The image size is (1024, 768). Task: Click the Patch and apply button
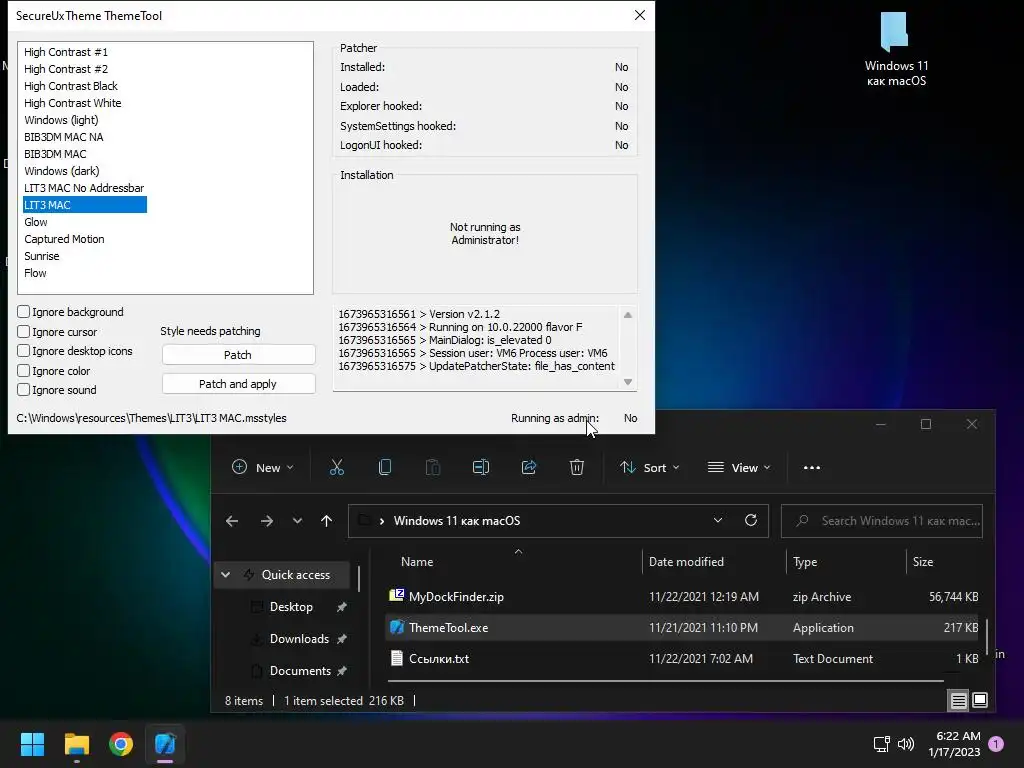point(238,384)
